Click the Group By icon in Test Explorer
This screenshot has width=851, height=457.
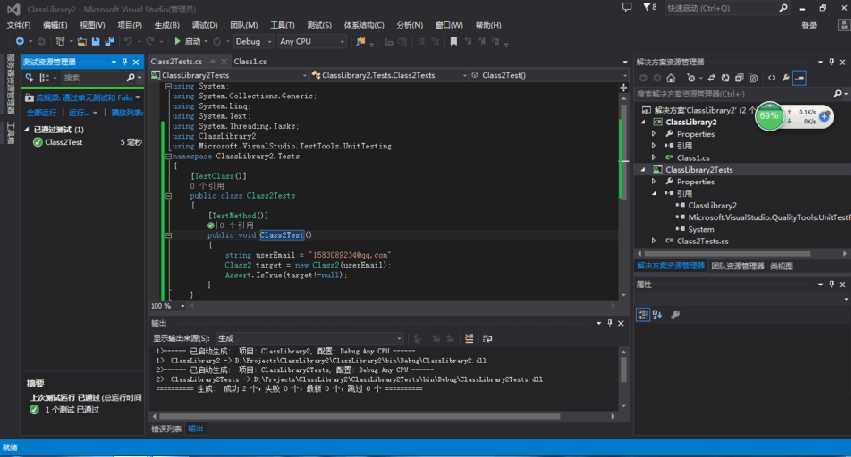(x=45, y=78)
